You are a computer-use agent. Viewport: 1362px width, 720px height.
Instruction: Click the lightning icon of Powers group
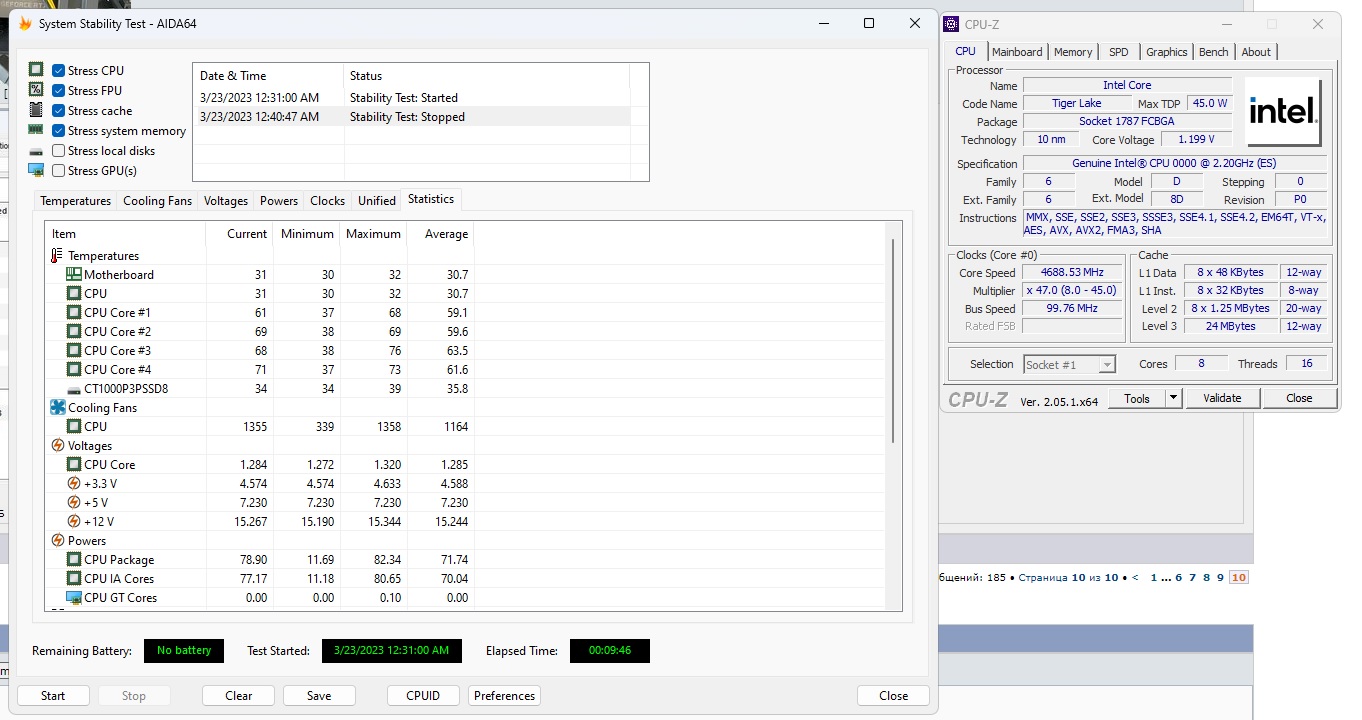[57, 540]
